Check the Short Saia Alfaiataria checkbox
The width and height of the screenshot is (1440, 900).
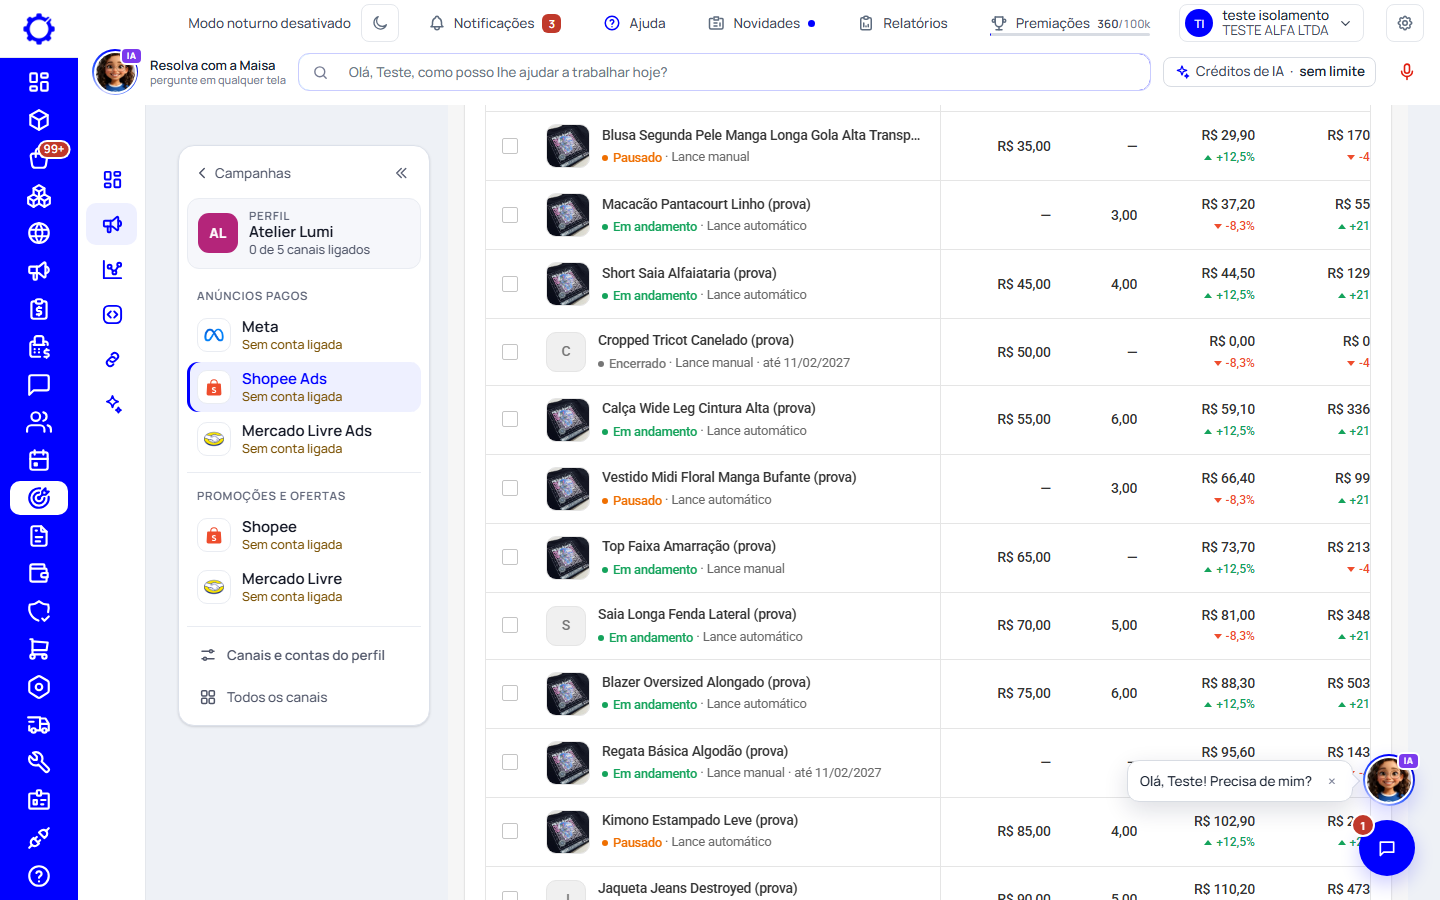[510, 284]
